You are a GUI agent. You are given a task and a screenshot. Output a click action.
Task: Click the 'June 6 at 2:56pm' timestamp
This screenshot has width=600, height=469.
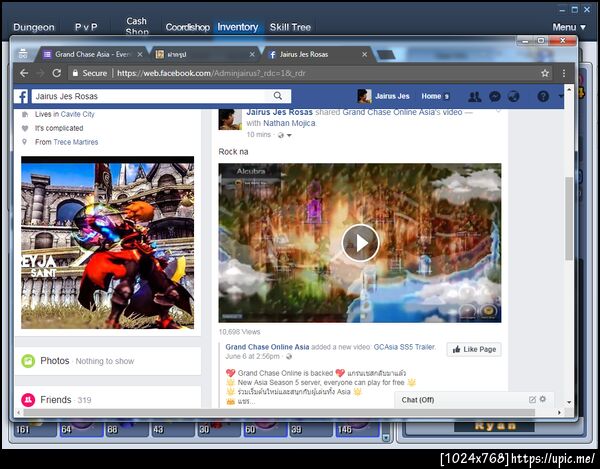(252, 357)
